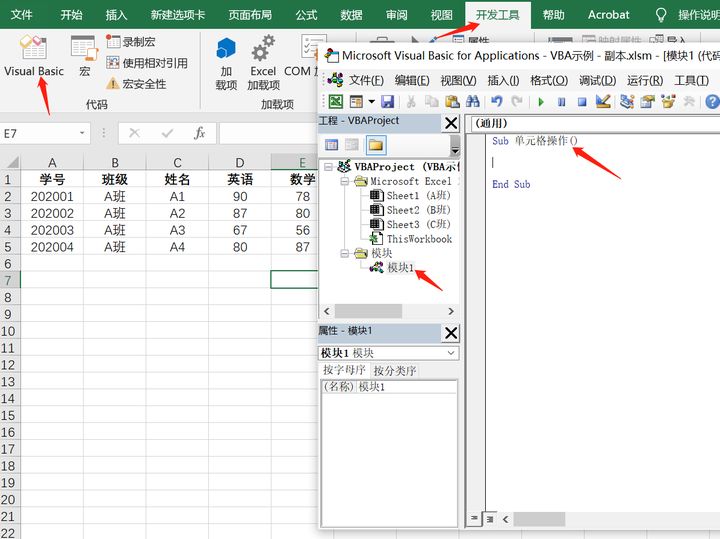720x539 pixels.
Task: Click the Name Box showing E7
Action: [x=39, y=134]
